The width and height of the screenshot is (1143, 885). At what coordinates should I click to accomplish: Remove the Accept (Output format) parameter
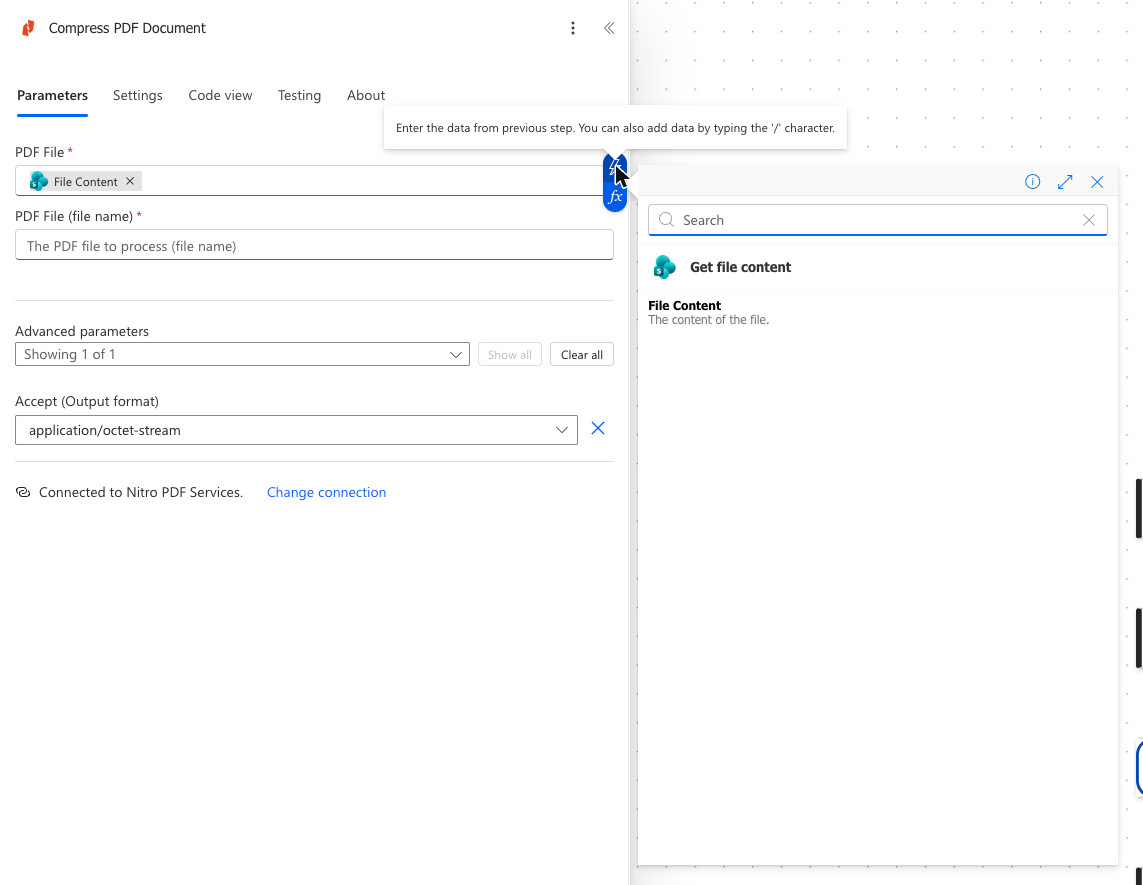[598, 429]
